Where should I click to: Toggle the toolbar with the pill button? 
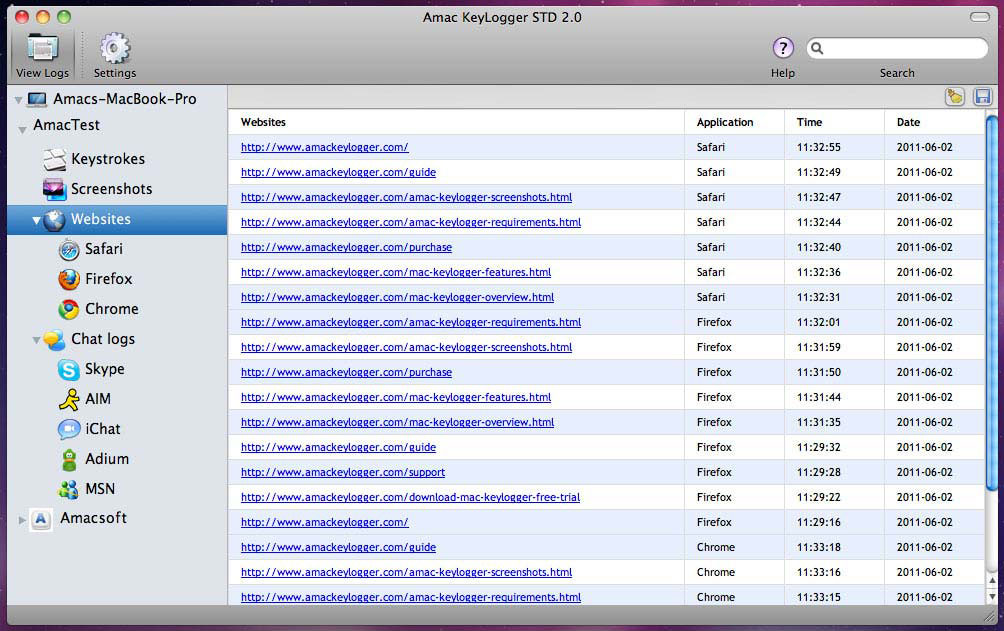pos(980,17)
